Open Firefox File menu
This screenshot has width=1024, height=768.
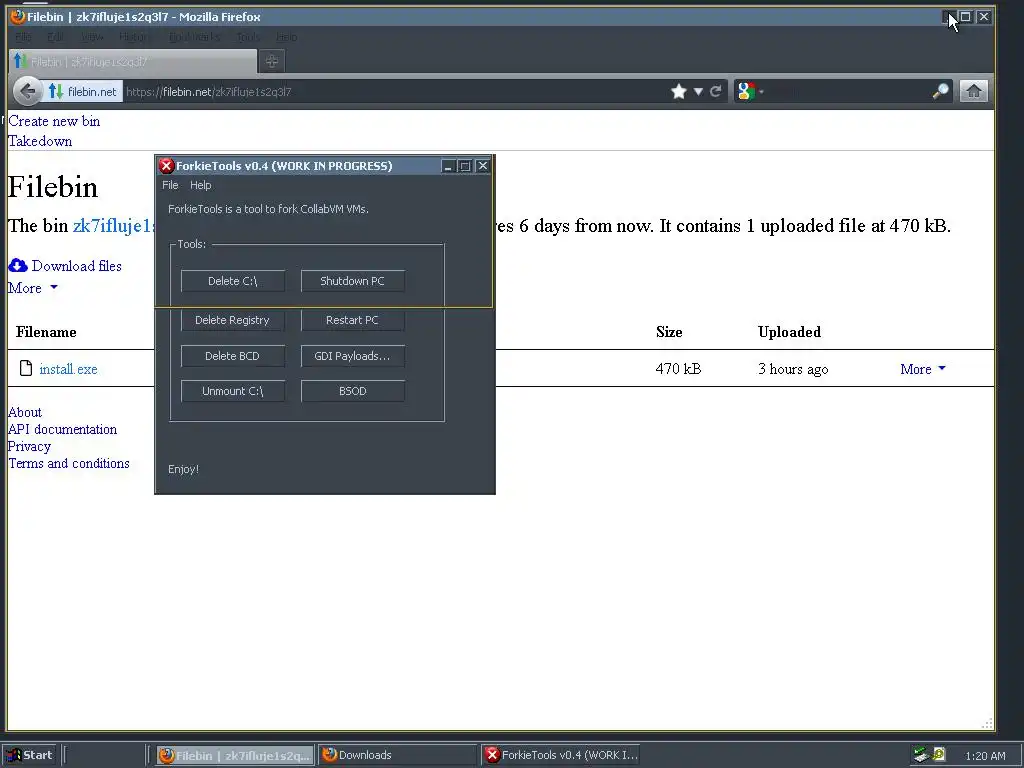[23, 37]
